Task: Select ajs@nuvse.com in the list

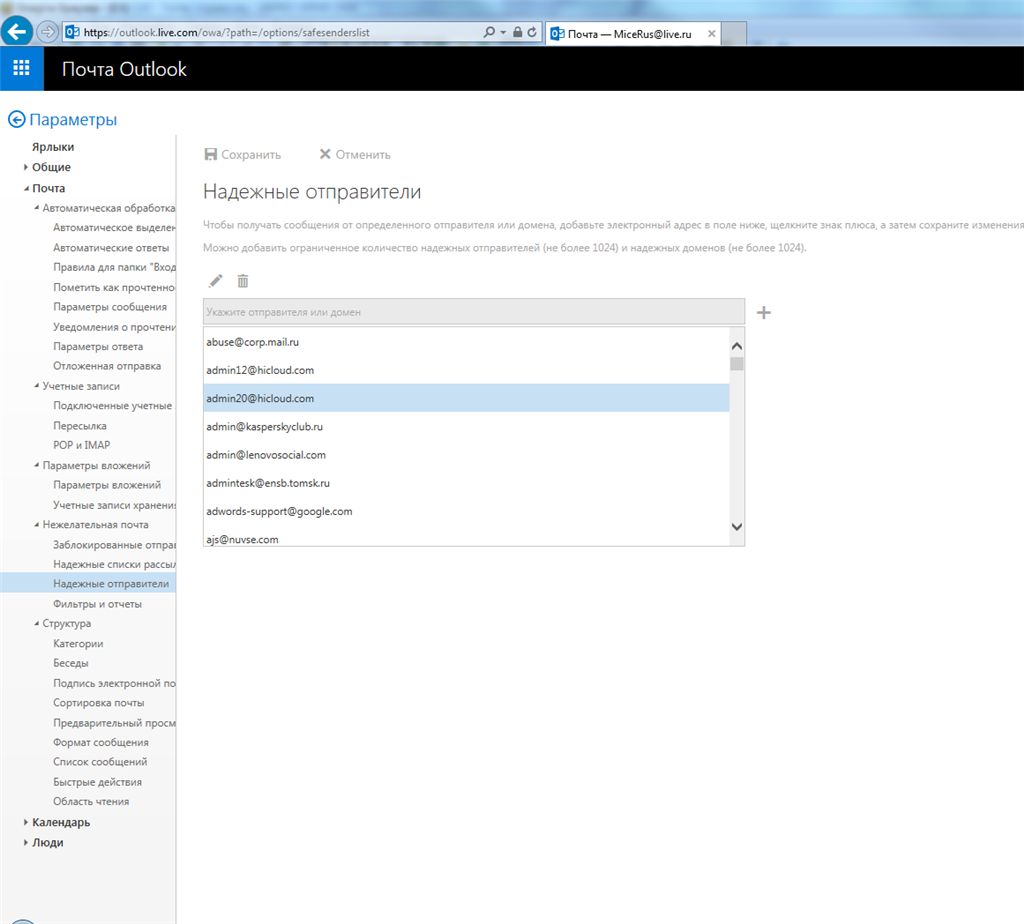Action: (466, 538)
